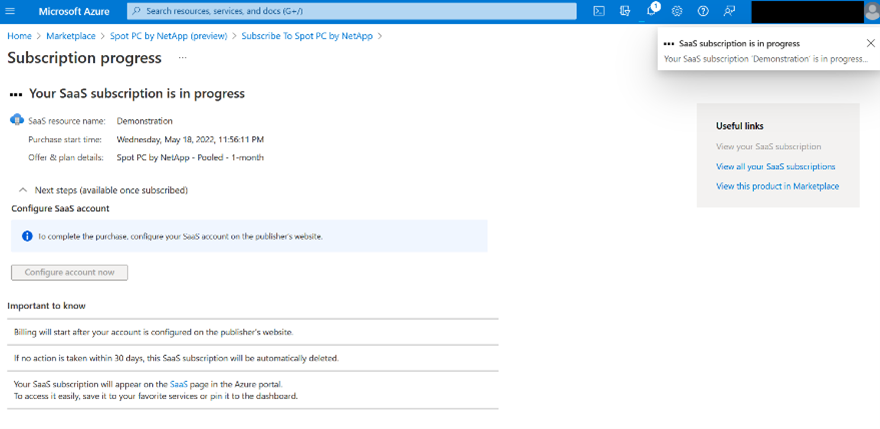This screenshot has height=429, width=880.
Task: Go to Marketplace breadcrumb
Action: [x=71, y=36]
